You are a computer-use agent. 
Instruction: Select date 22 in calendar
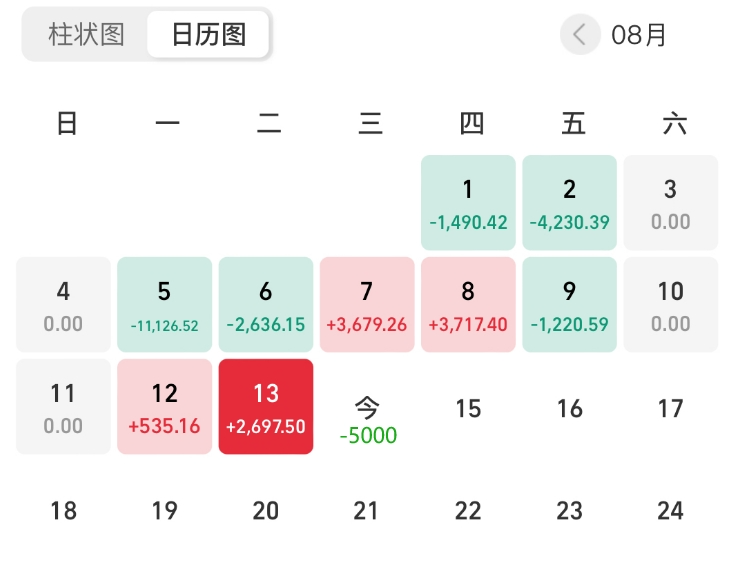(x=468, y=511)
